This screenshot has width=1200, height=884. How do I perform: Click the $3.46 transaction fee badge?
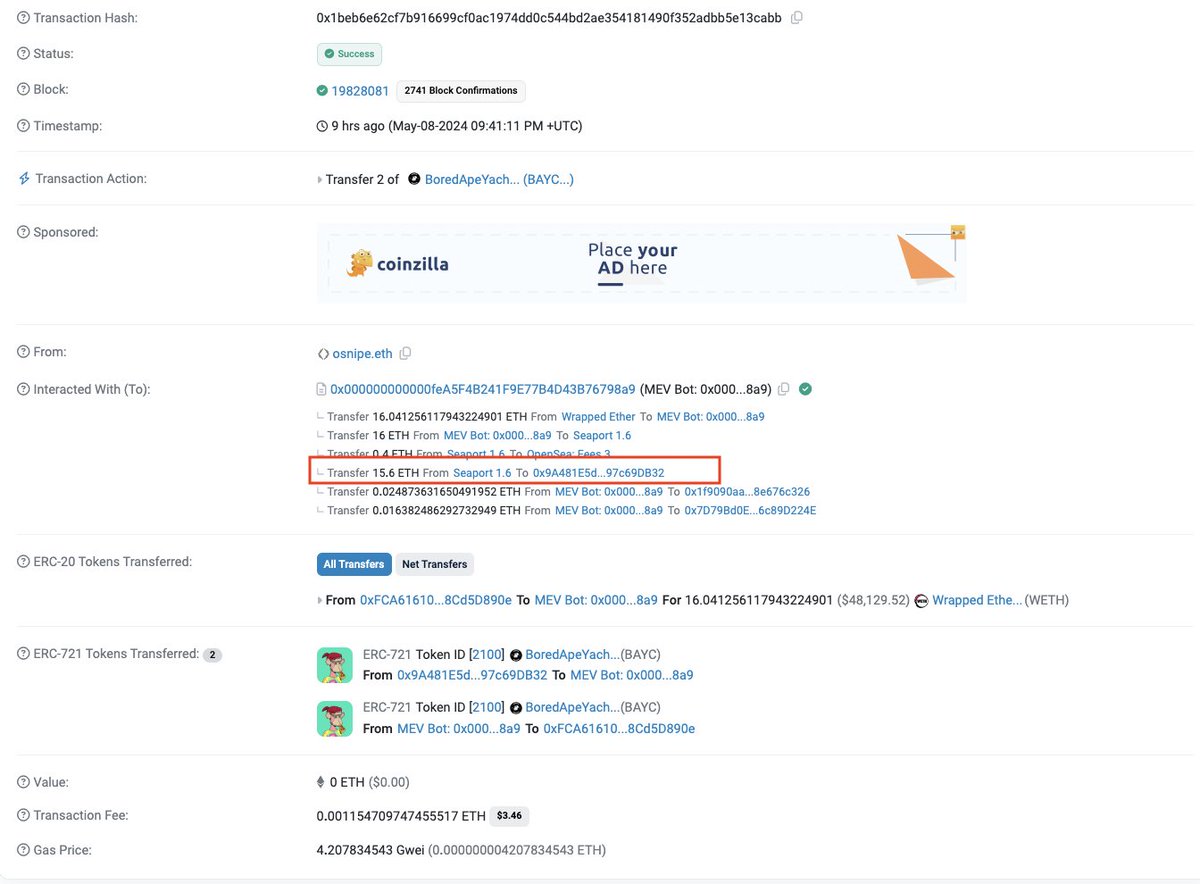point(509,816)
